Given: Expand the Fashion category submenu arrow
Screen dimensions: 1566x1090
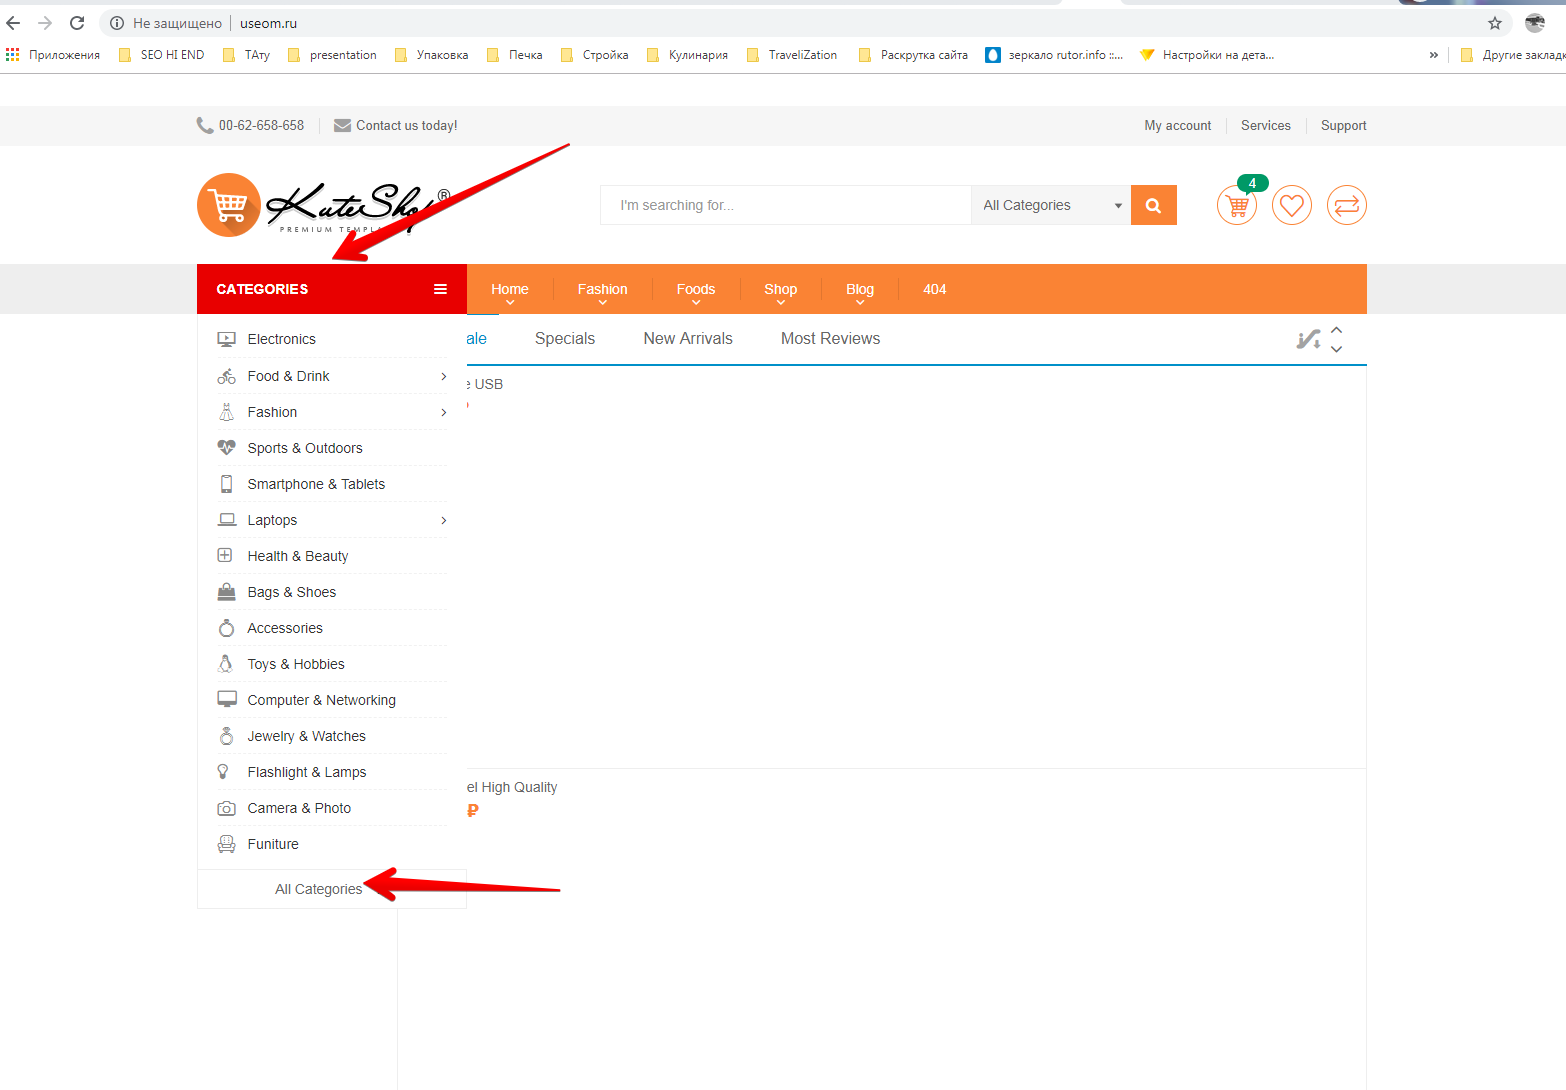Looking at the screenshot, I should click(443, 412).
